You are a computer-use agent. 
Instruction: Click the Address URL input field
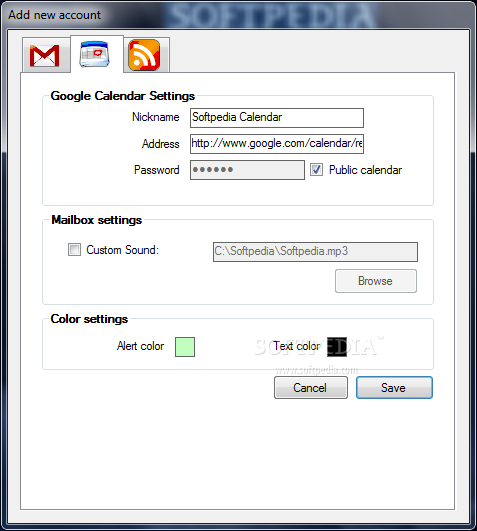pos(277,144)
